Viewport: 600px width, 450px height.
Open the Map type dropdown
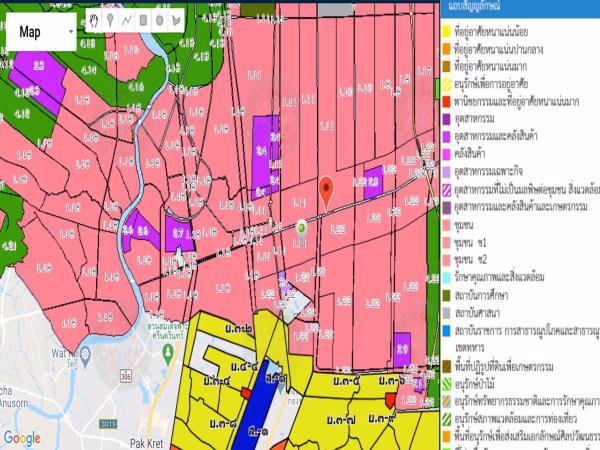pyautogui.click(x=41, y=32)
